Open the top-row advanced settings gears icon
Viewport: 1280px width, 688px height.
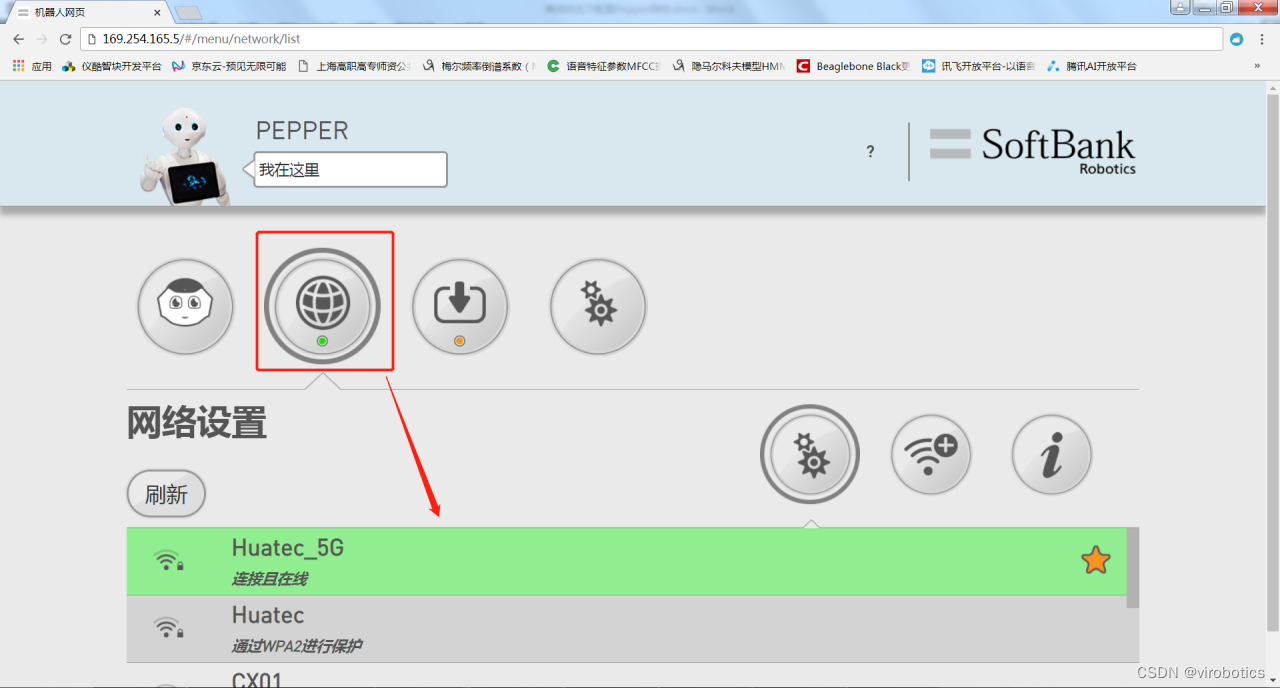point(598,306)
